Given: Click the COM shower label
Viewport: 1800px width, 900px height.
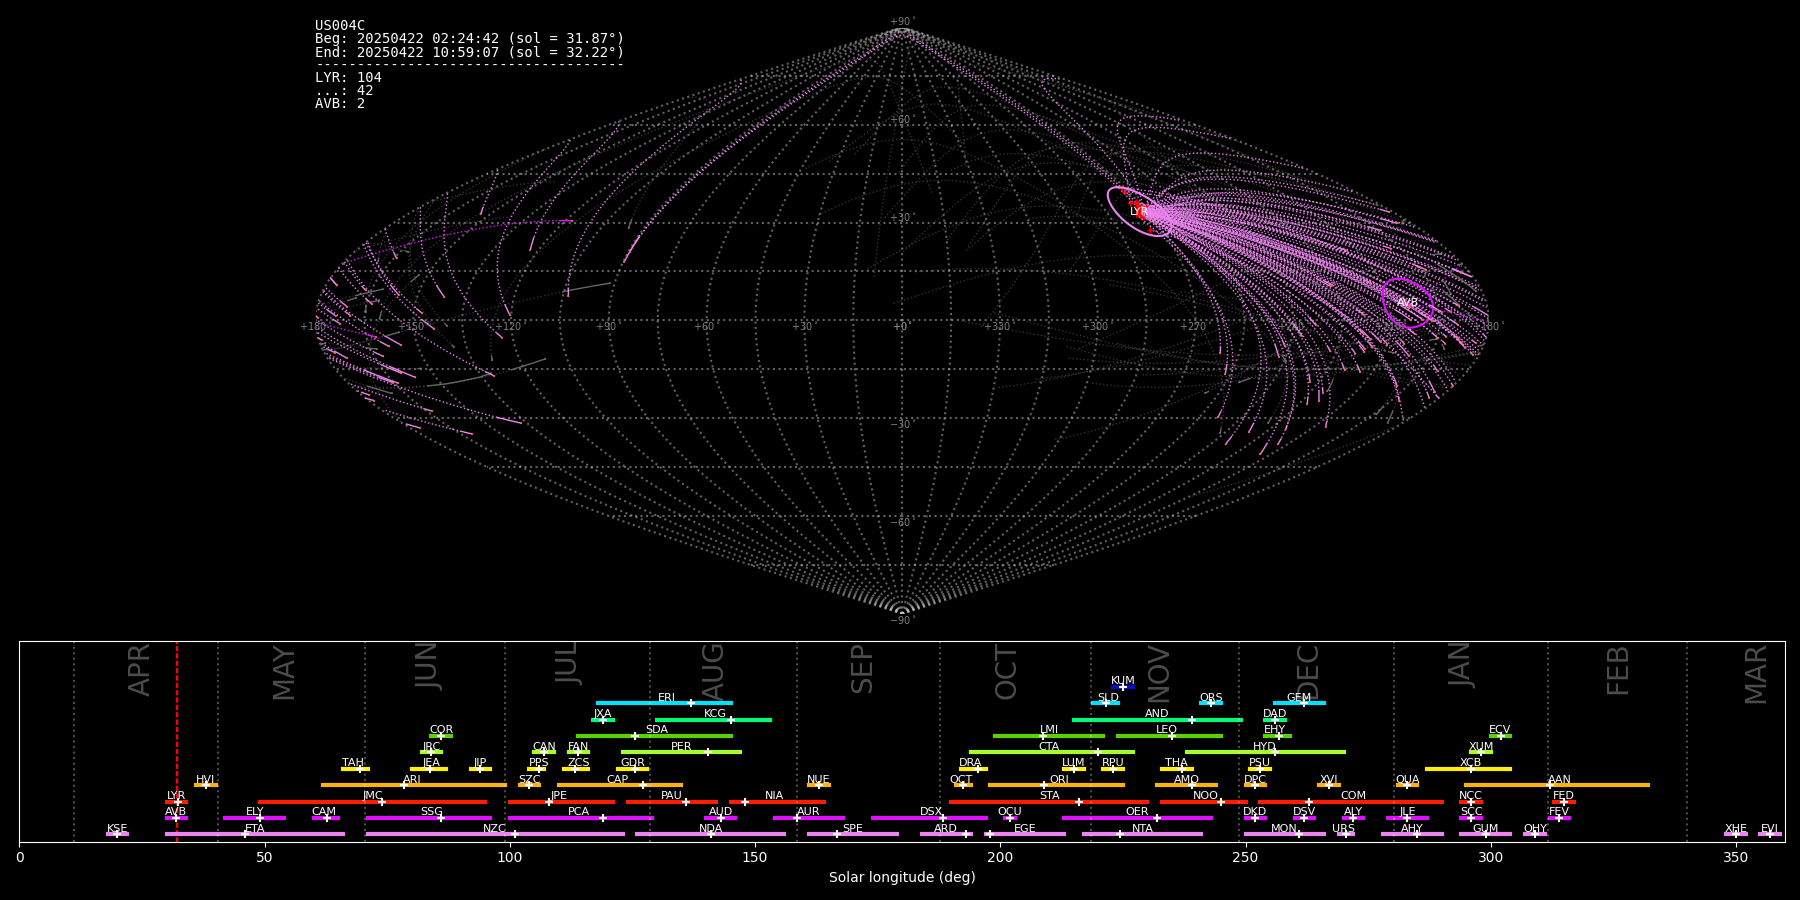Looking at the screenshot, I should coord(1353,796).
